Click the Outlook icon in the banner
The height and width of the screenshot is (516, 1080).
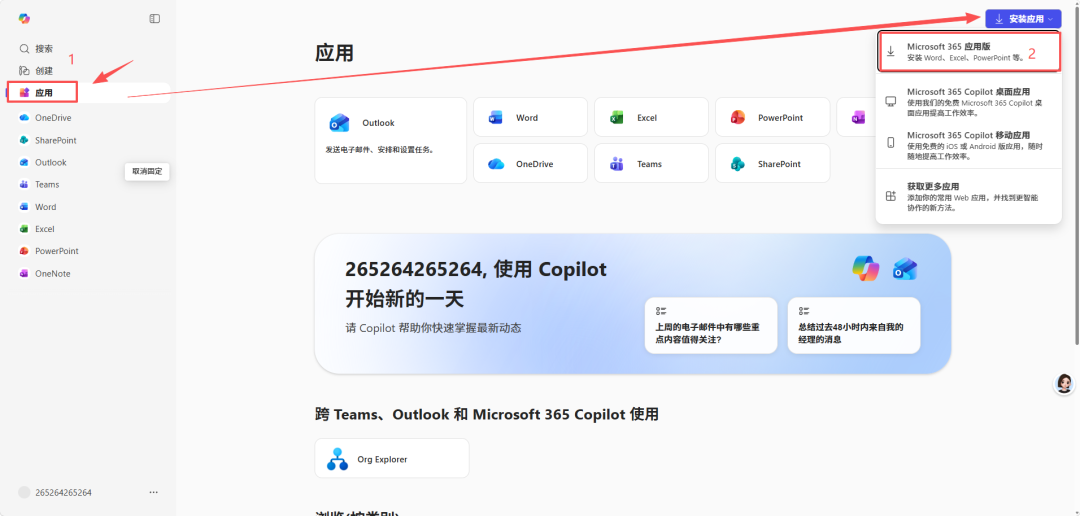tap(905, 269)
